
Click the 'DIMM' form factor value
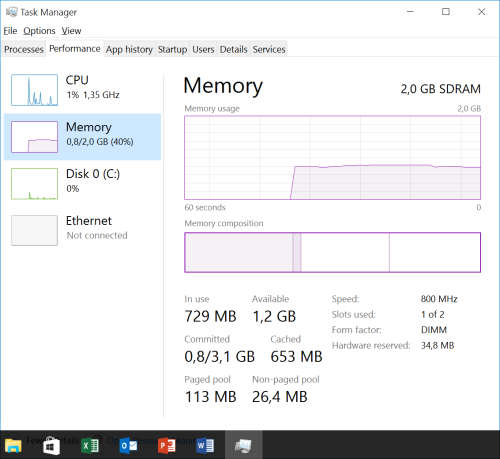point(434,330)
